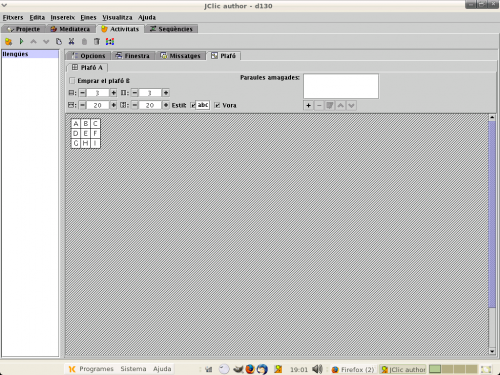Move the activity down in the list

46,42
